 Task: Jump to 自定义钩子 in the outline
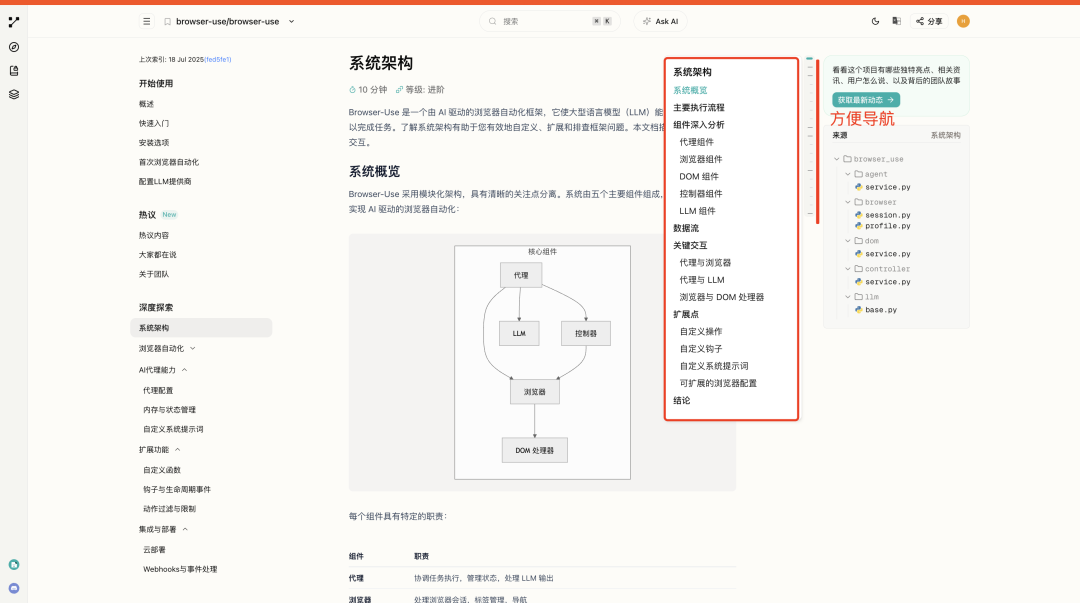pos(700,349)
